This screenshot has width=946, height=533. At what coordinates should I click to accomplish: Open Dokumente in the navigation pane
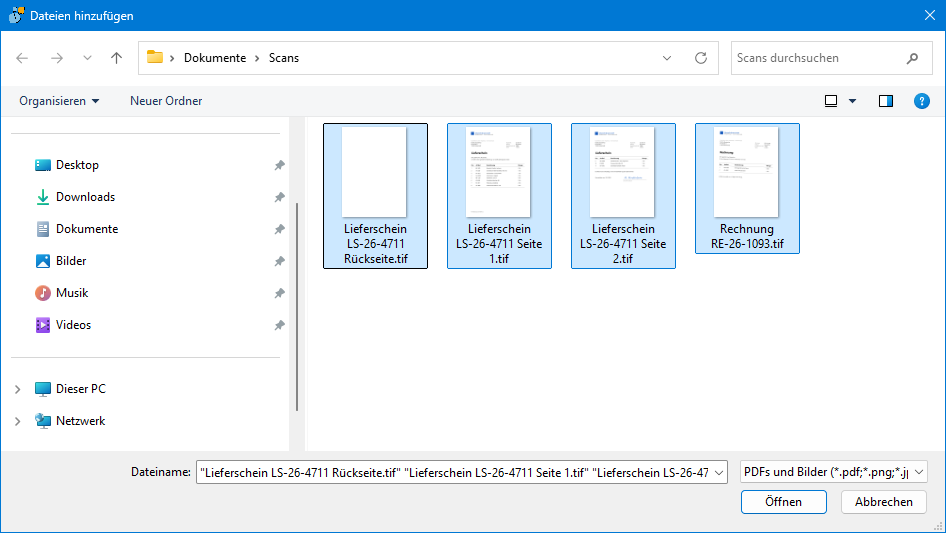(x=87, y=229)
